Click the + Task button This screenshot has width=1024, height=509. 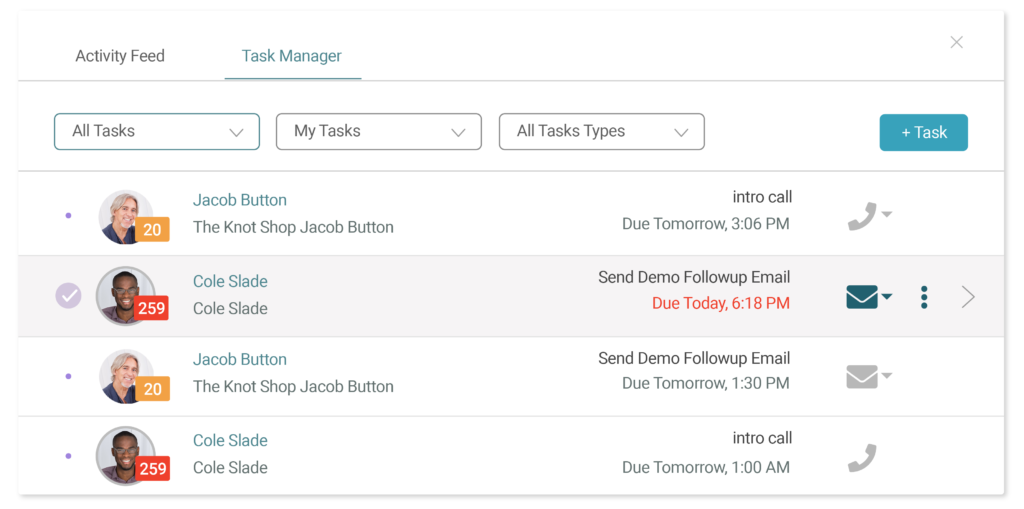[x=923, y=133]
